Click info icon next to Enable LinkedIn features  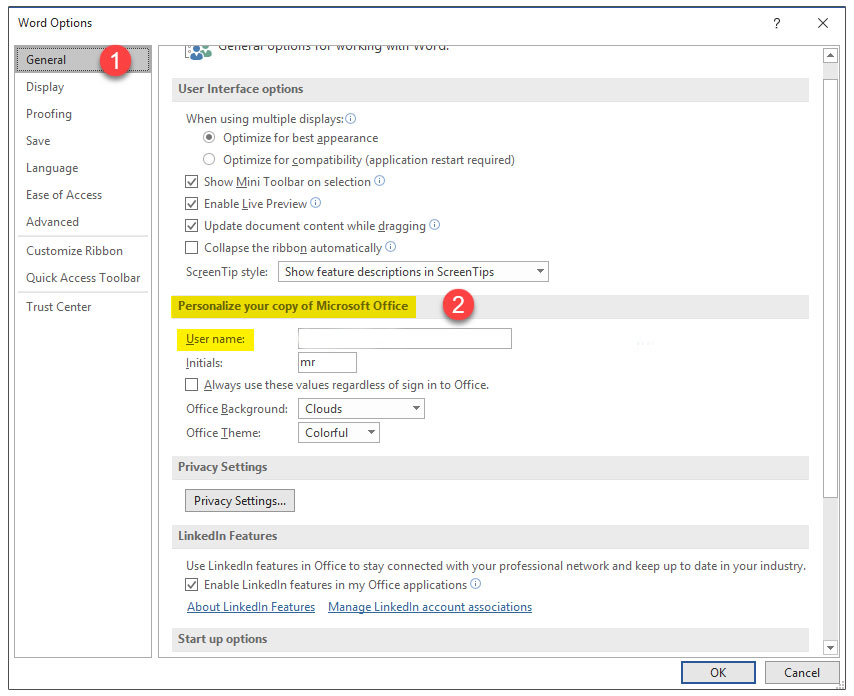click(475, 584)
